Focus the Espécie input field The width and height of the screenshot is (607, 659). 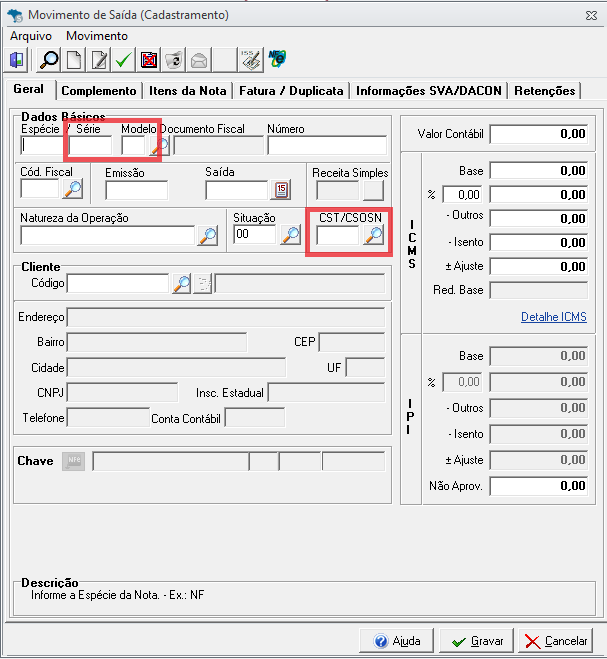tap(42, 145)
